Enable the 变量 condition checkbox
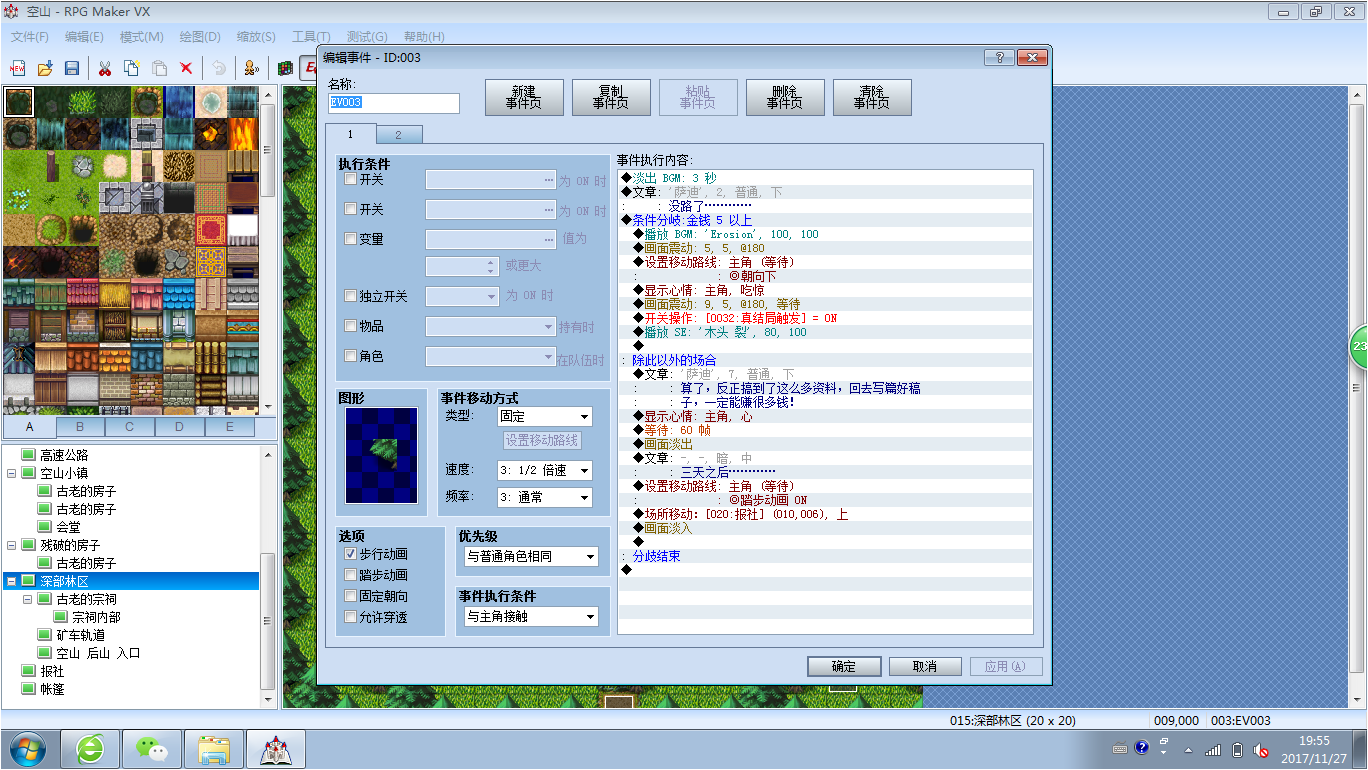The image size is (1368, 770). 350,239
